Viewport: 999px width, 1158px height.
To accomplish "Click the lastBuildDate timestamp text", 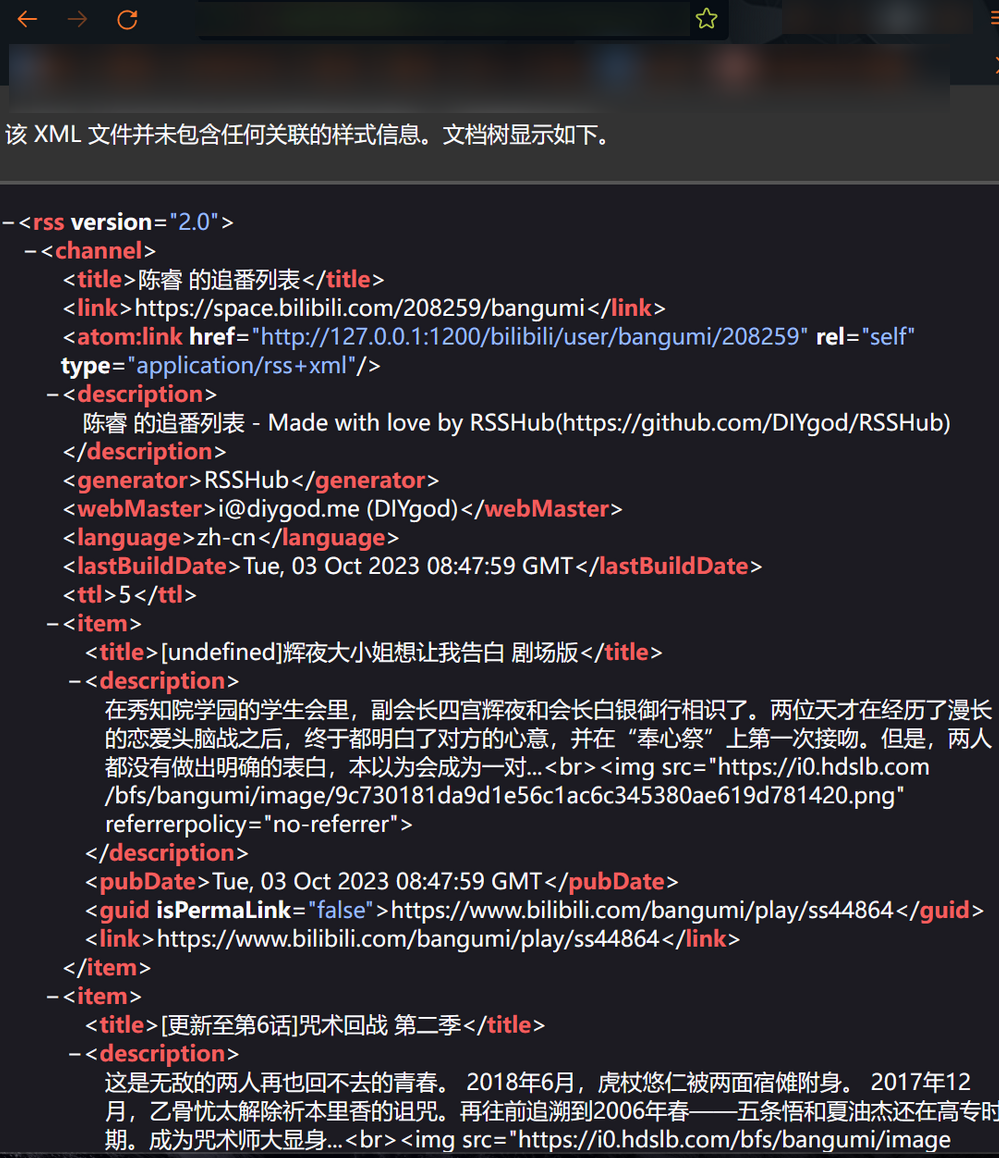I will pyautogui.click(x=408, y=566).
